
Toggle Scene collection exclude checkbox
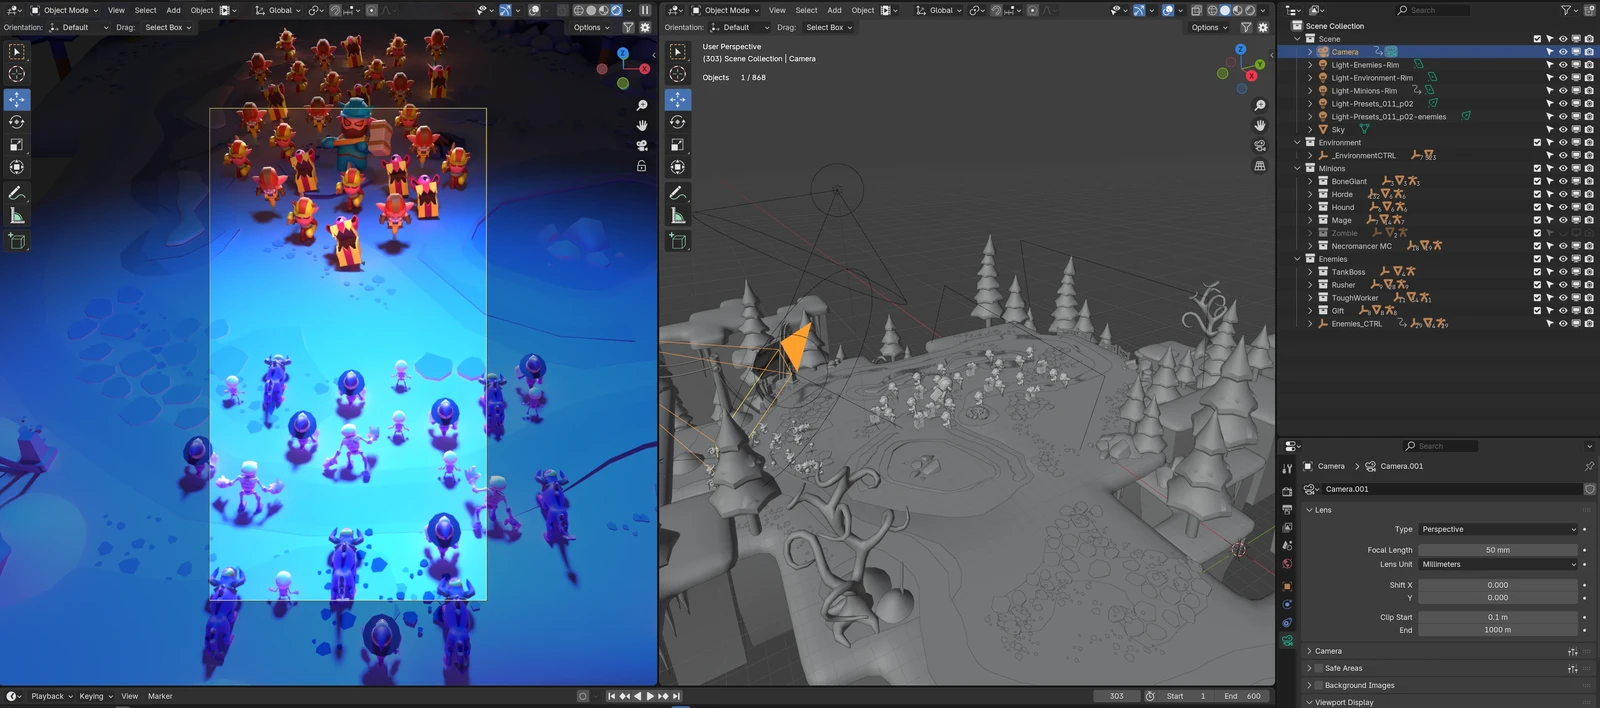click(1537, 39)
